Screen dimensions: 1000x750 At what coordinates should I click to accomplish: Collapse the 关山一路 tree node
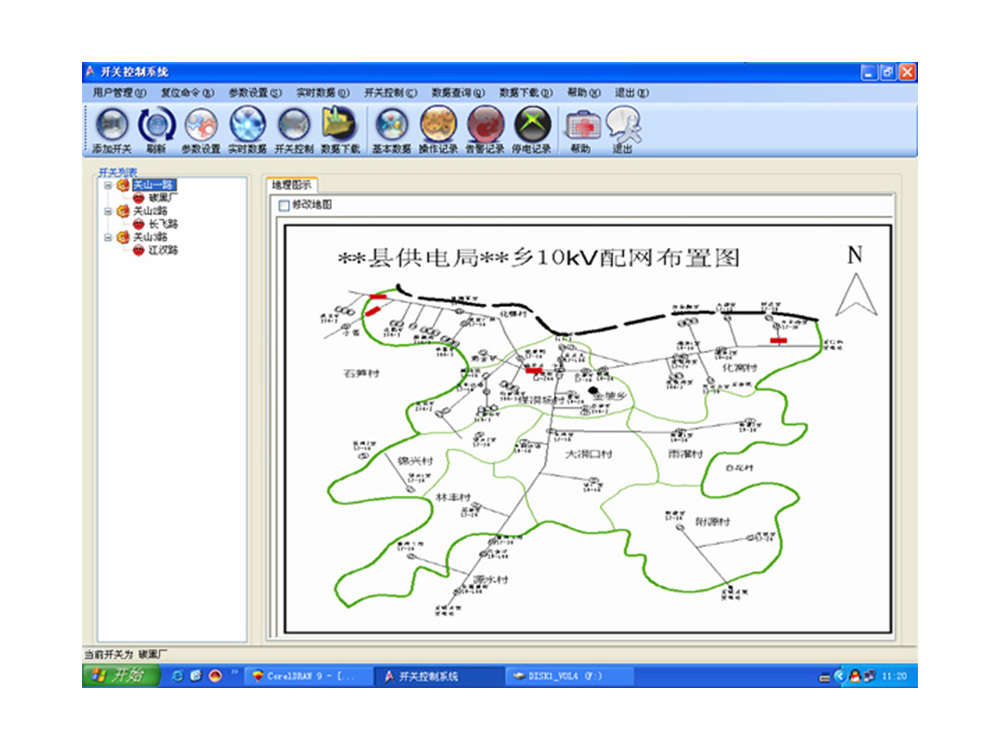click(x=108, y=186)
